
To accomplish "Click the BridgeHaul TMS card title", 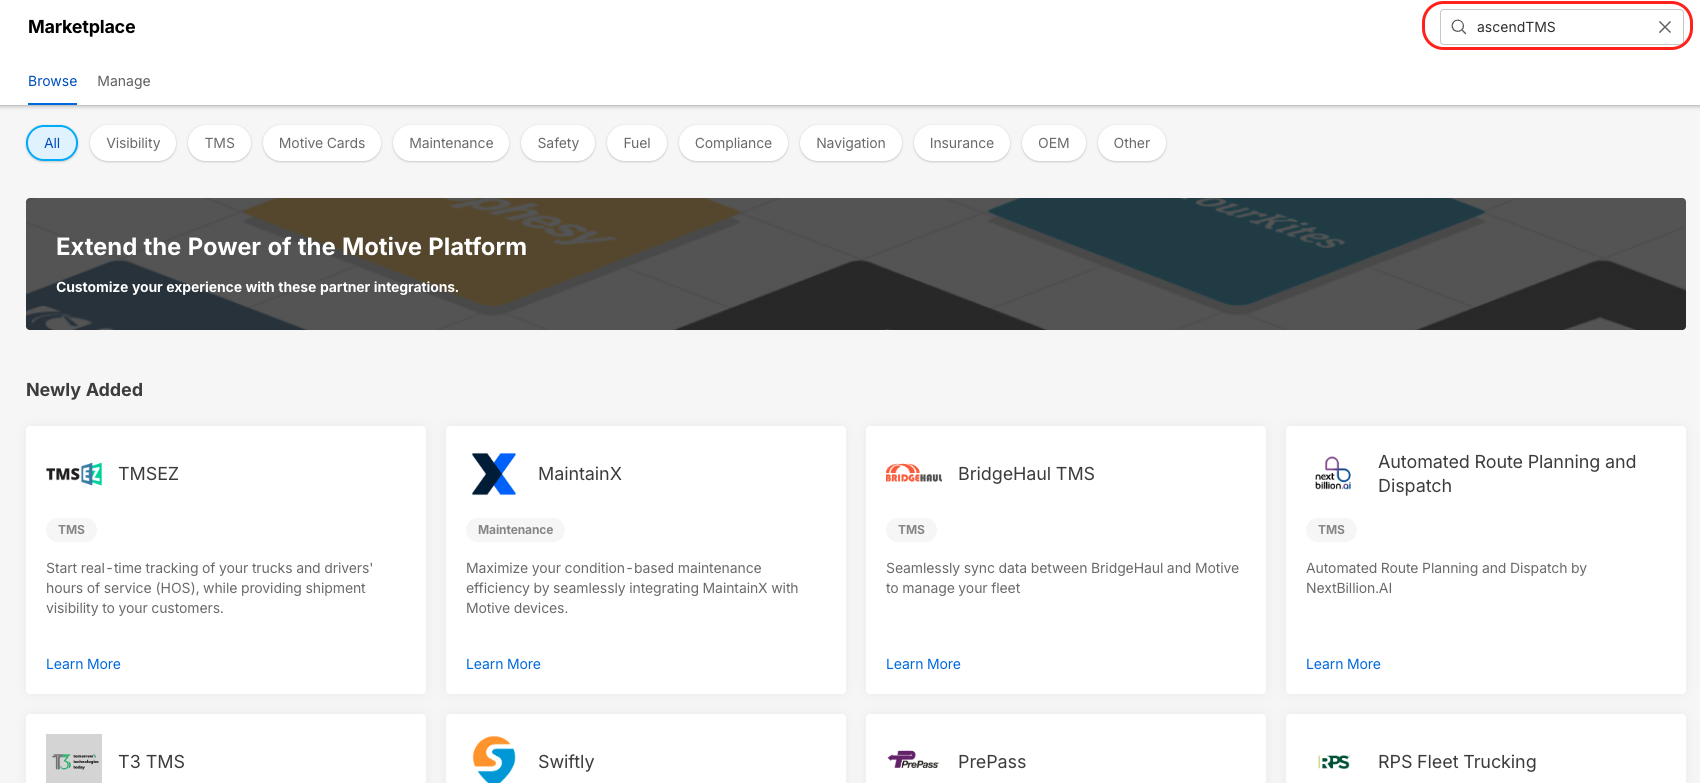I will coord(1026,474).
